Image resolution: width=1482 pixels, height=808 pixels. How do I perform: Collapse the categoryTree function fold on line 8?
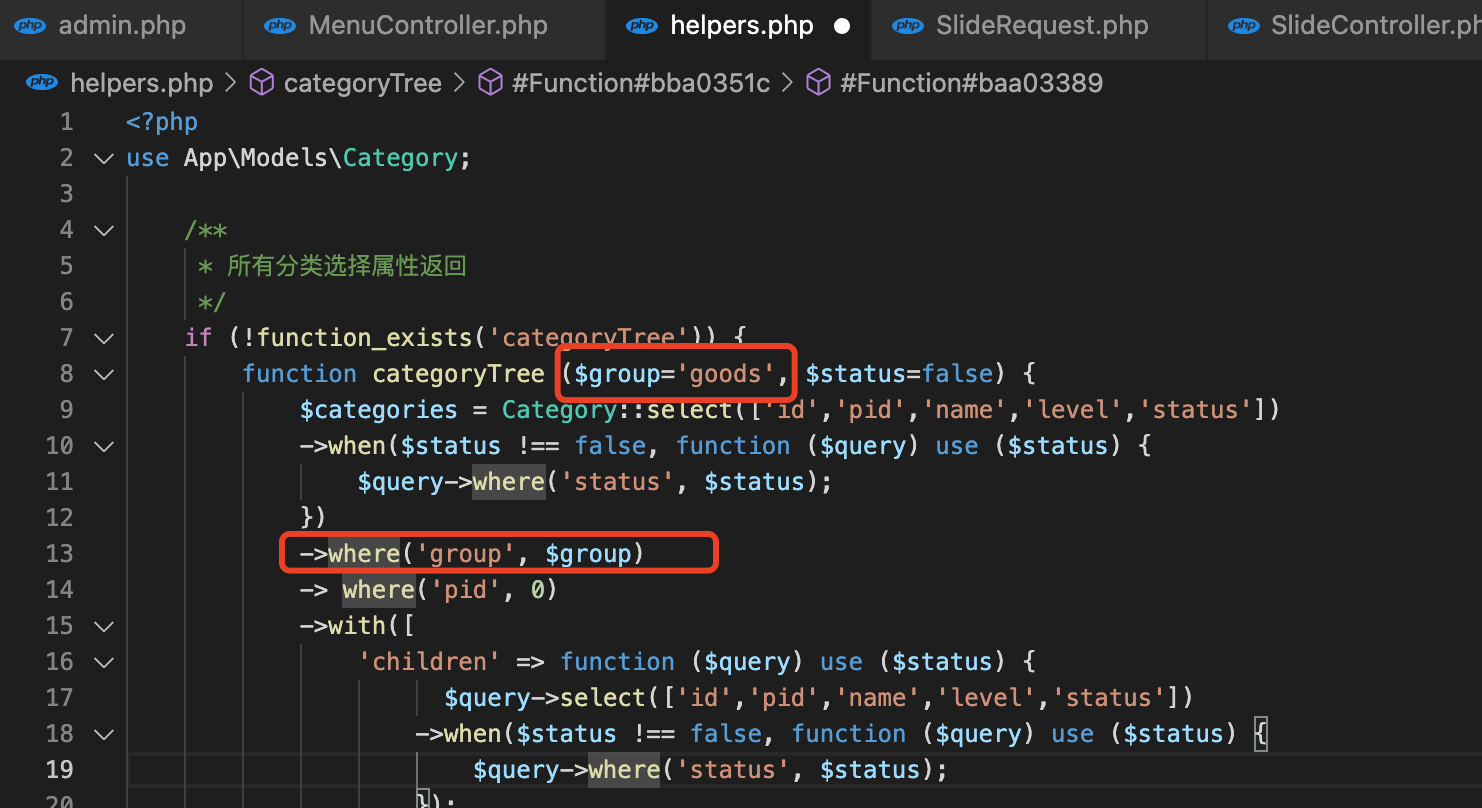104,374
